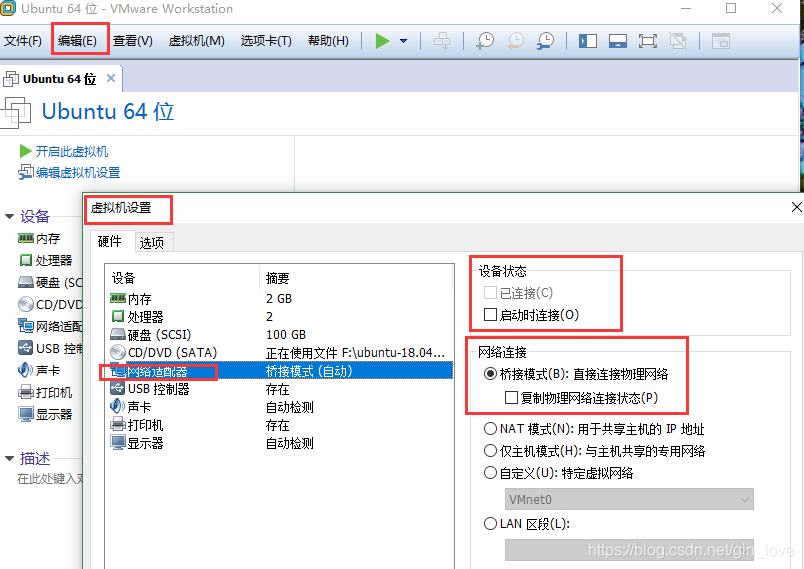Switch to the 选项 tab in settings
804x569 pixels.
pyautogui.click(x=152, y=242)
